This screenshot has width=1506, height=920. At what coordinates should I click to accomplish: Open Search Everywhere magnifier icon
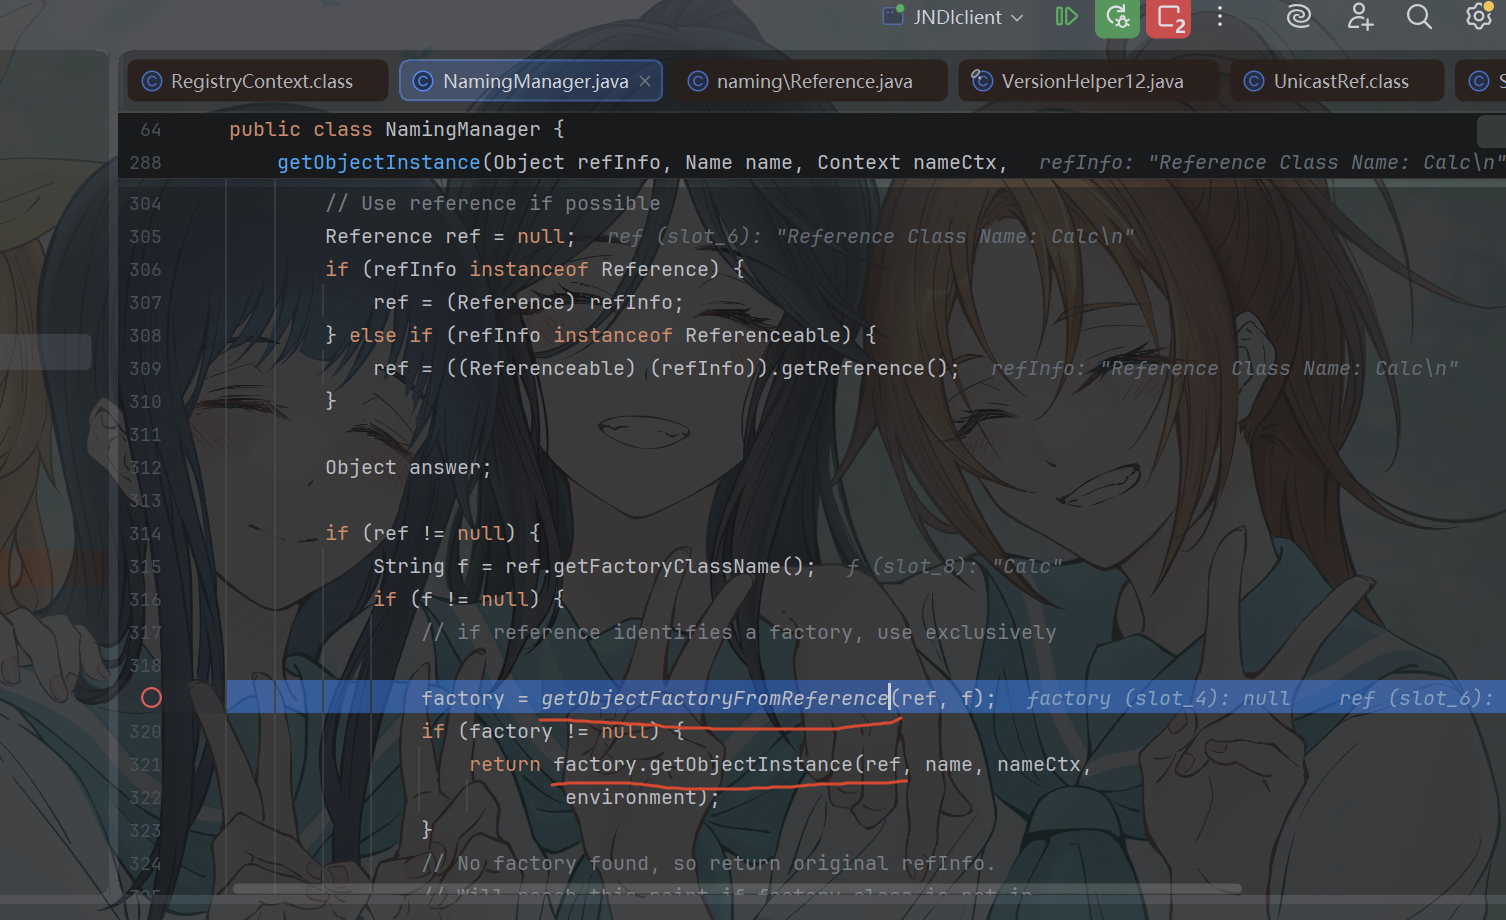pos(1419,17)
